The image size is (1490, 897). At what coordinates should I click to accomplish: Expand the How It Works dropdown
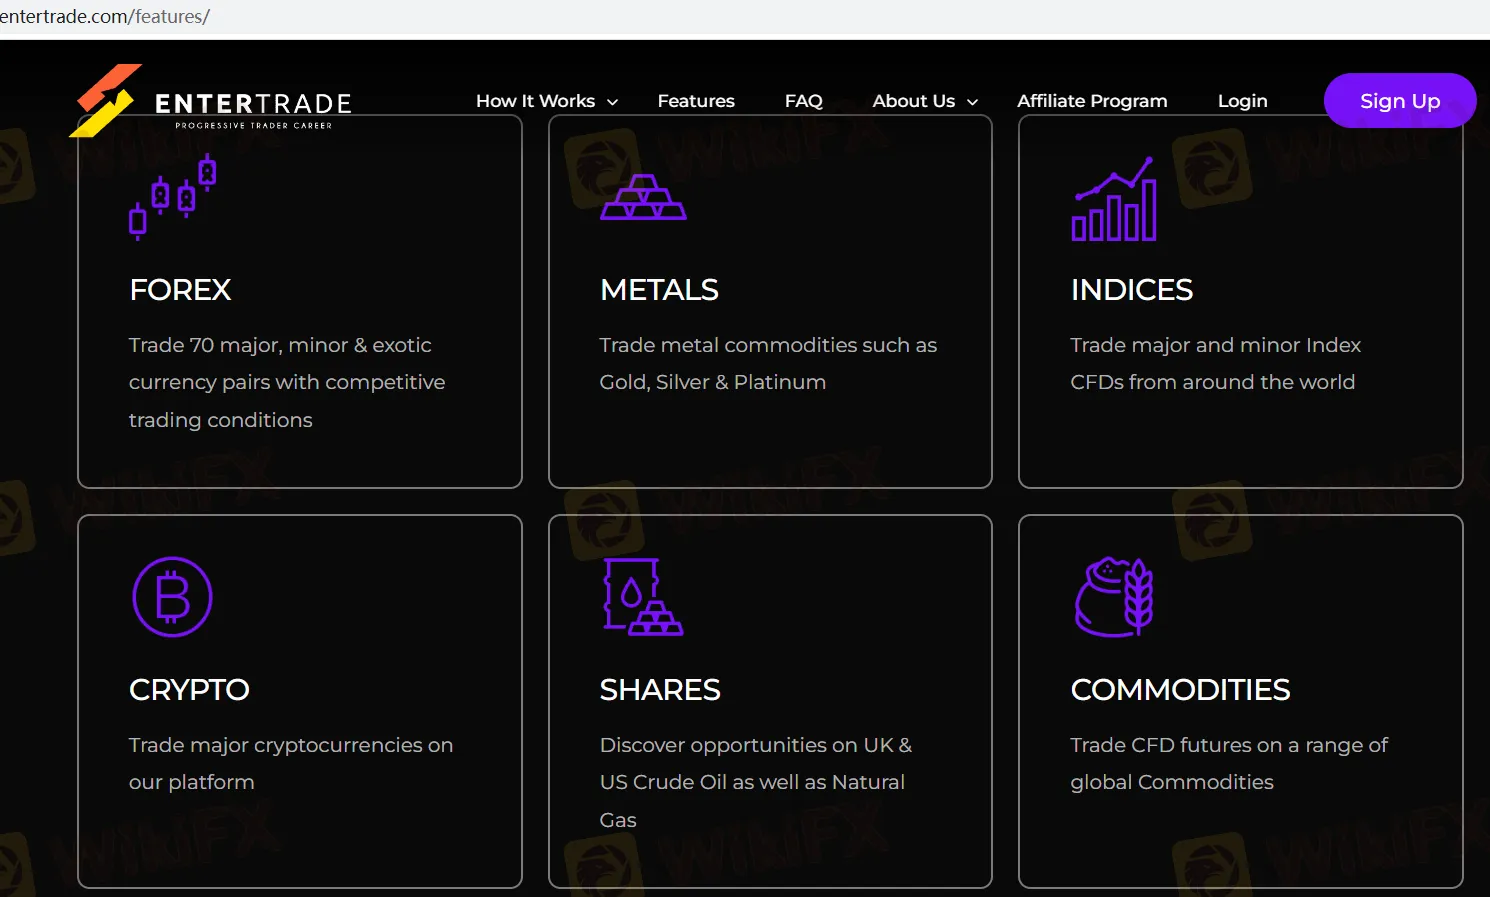coord(546,100)
